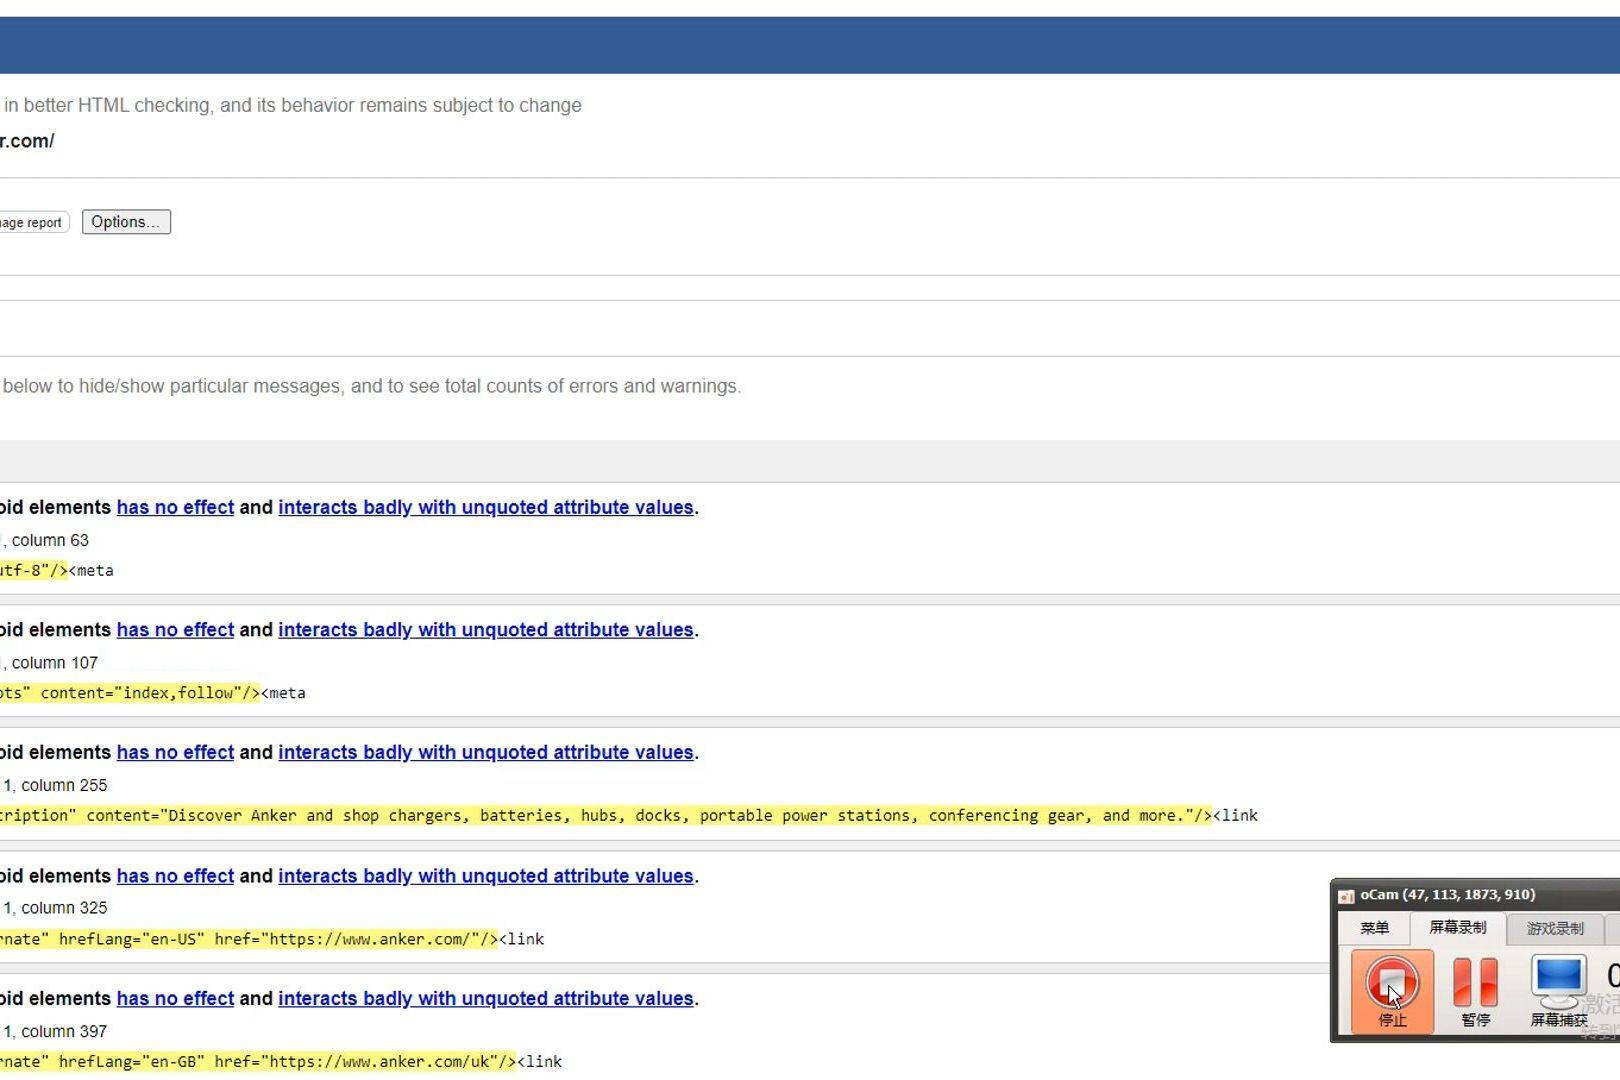Open "has no effect" link for column 107
Viewport: 1620px width, 1080px height.
click(x=175, y=630)
